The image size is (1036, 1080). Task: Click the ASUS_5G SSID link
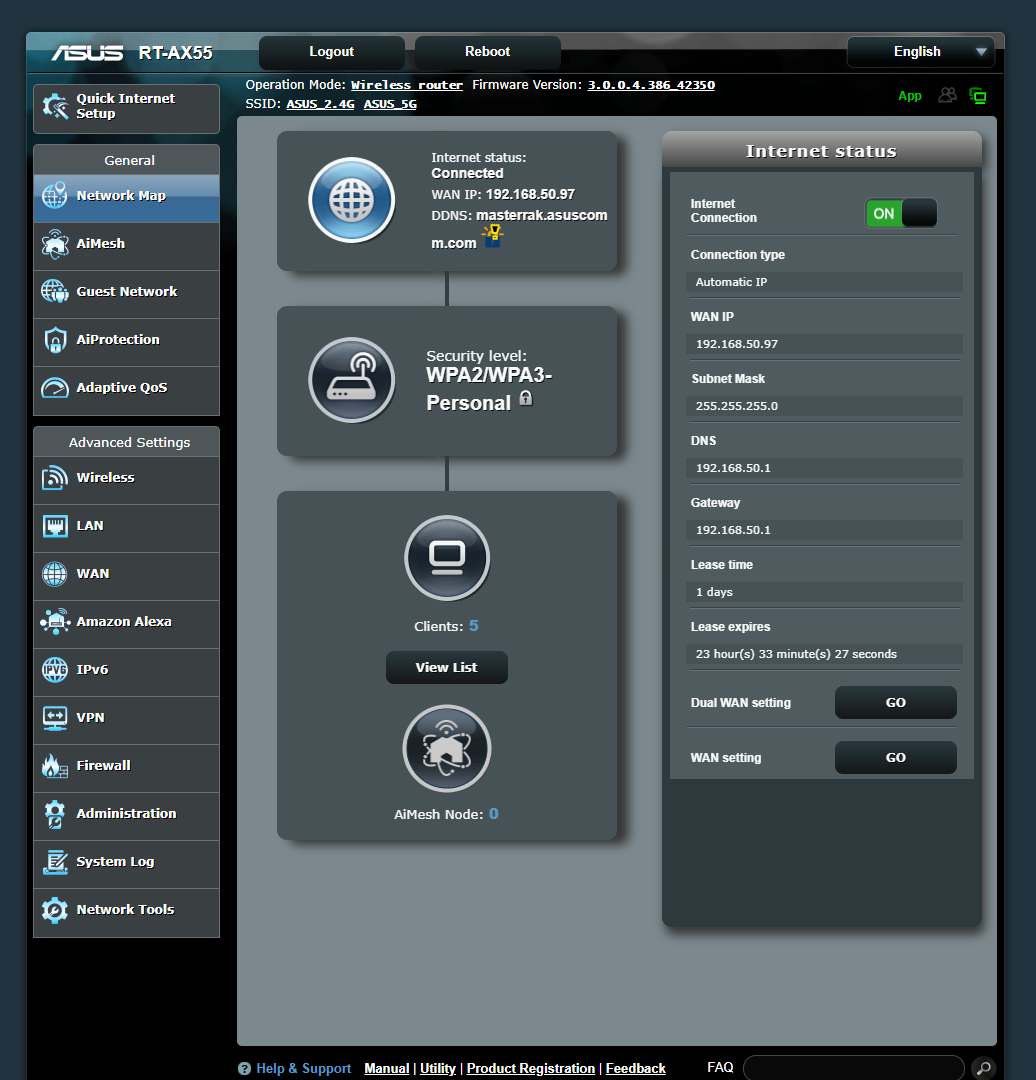pyautogui.click(x=390, y=104)
